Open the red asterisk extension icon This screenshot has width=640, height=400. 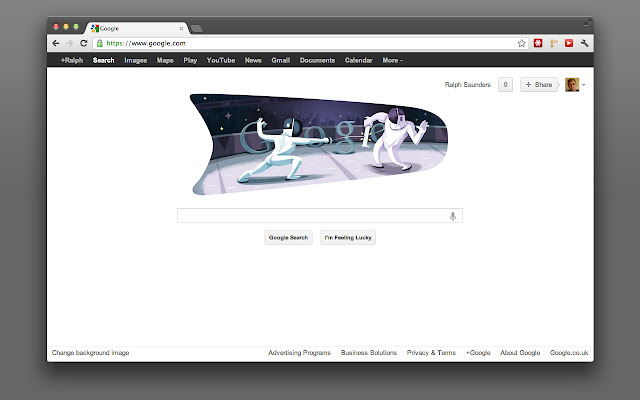coord(538,43)
